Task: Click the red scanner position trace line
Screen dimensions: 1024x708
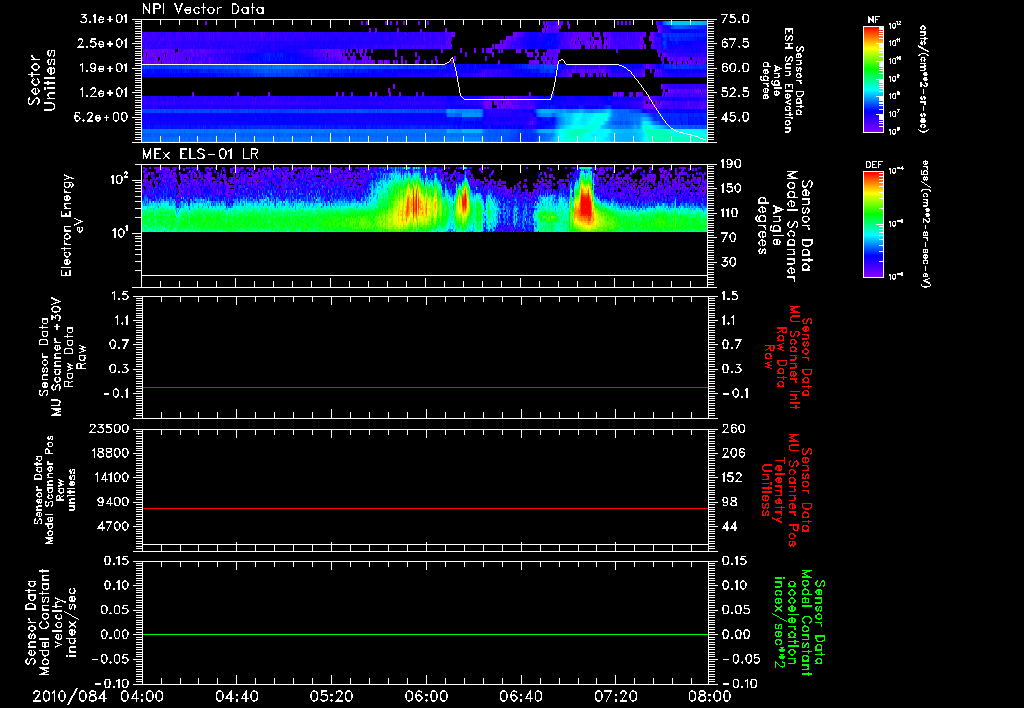Action: (x=425, y=508)
